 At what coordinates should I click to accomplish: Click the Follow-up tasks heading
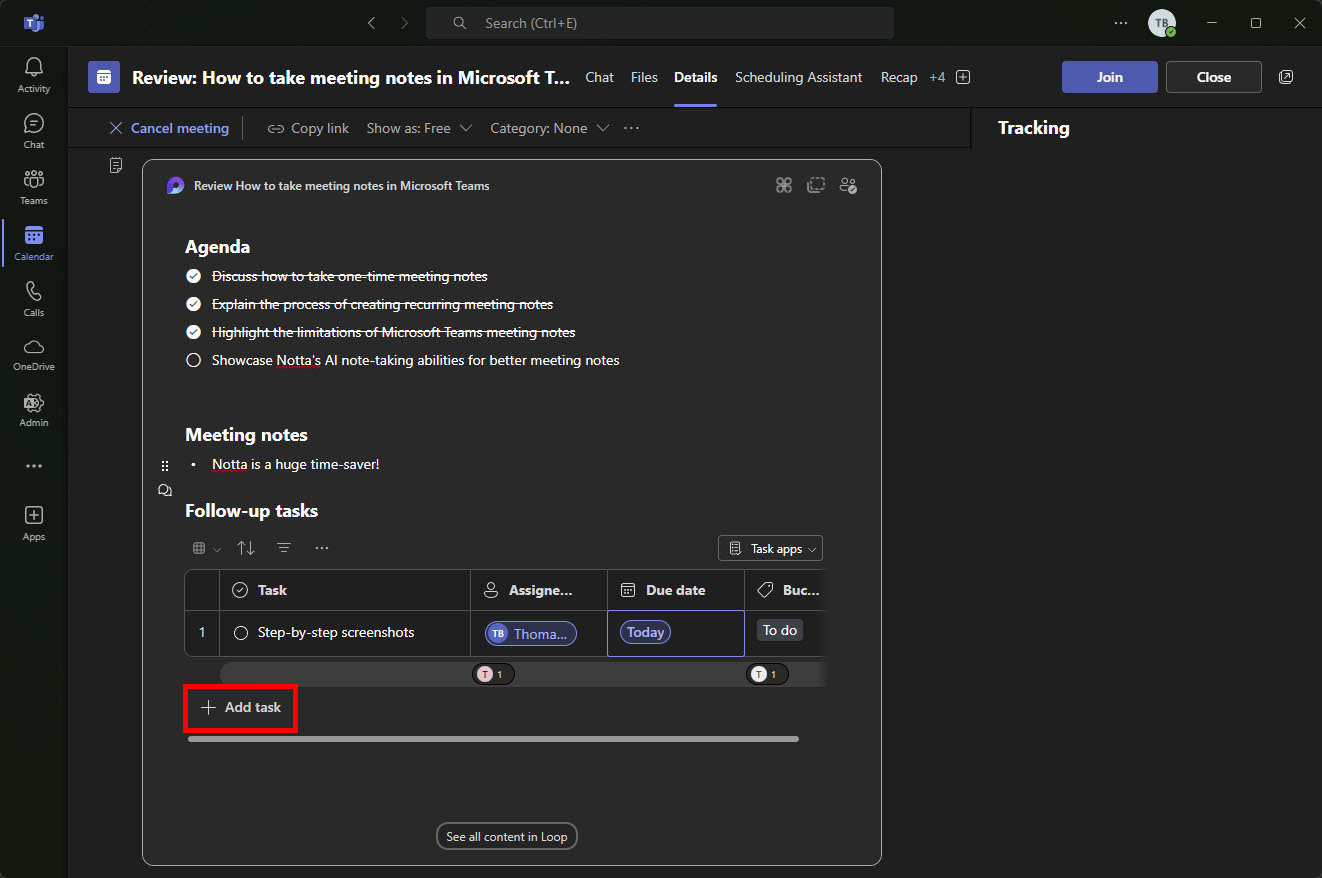[251, 511]
